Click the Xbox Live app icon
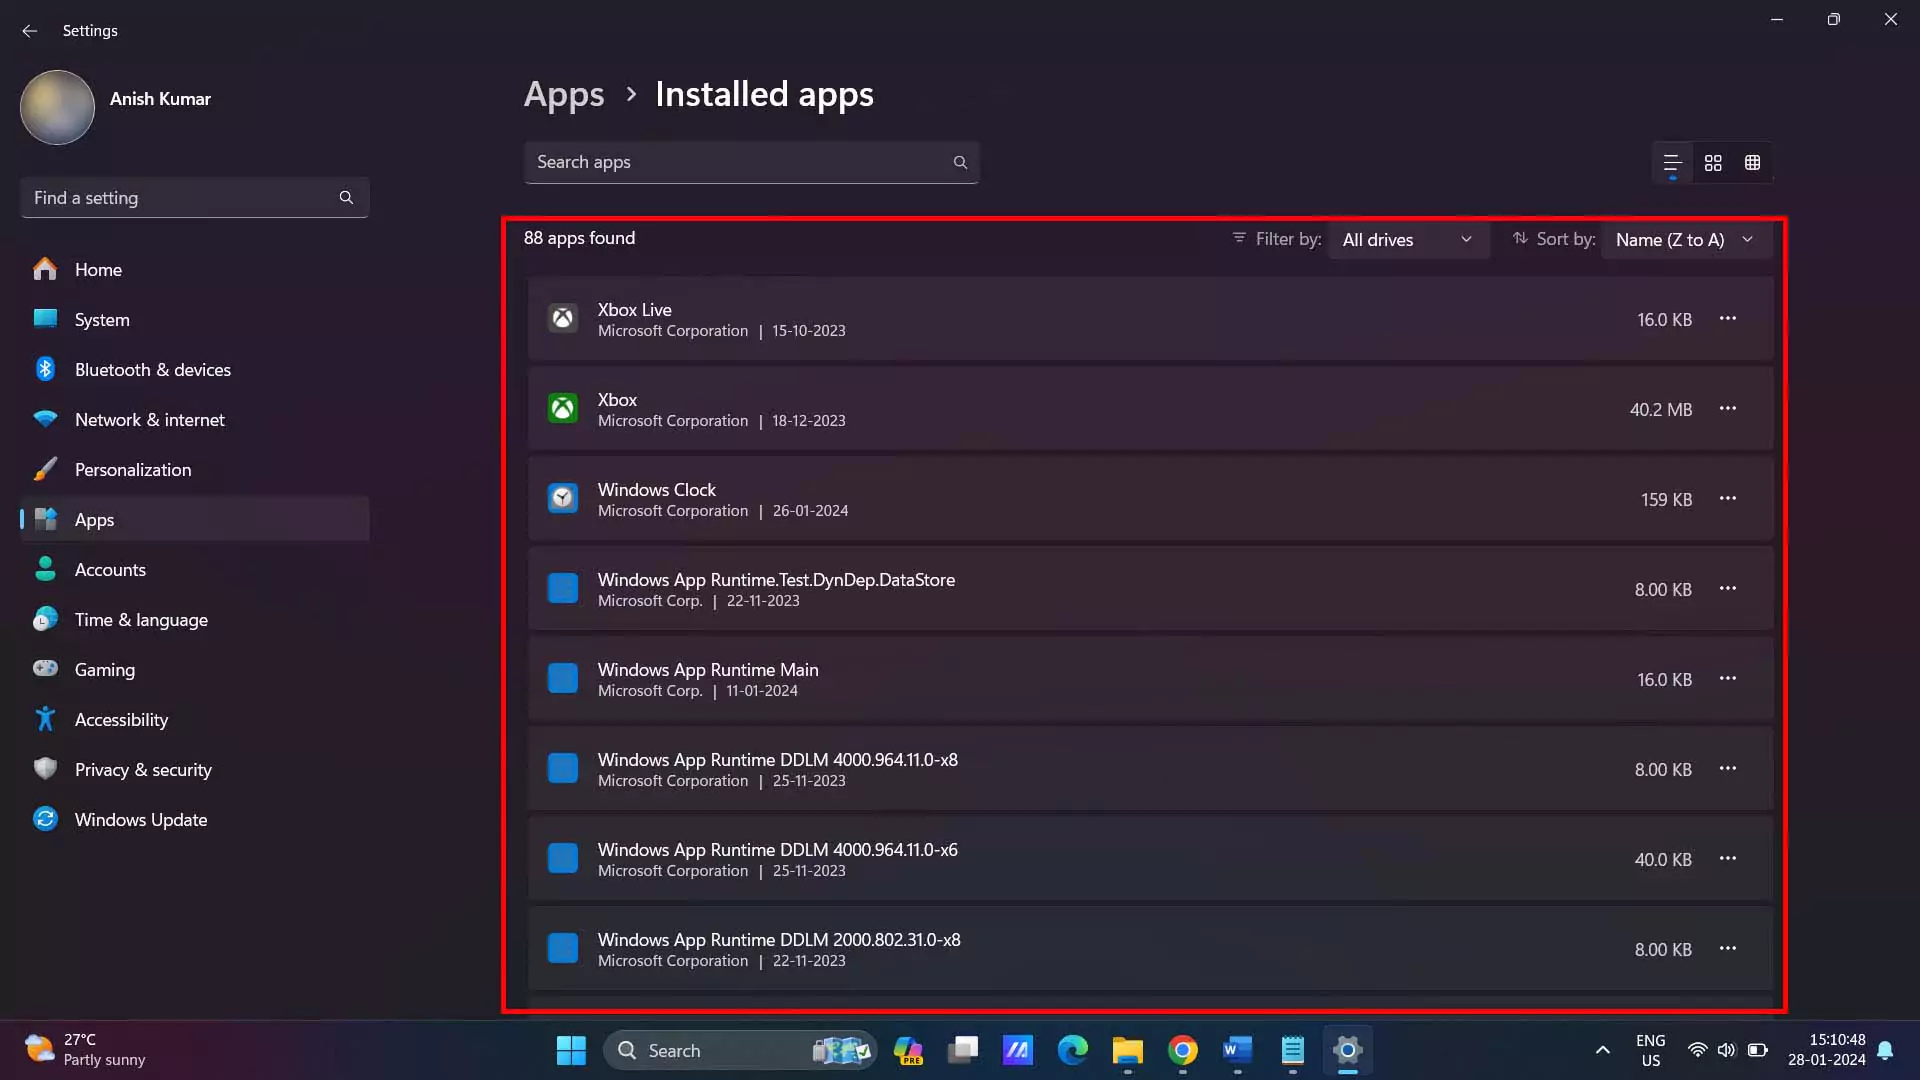Screen dimensions: 1920x1080 (x=563, y=318)
